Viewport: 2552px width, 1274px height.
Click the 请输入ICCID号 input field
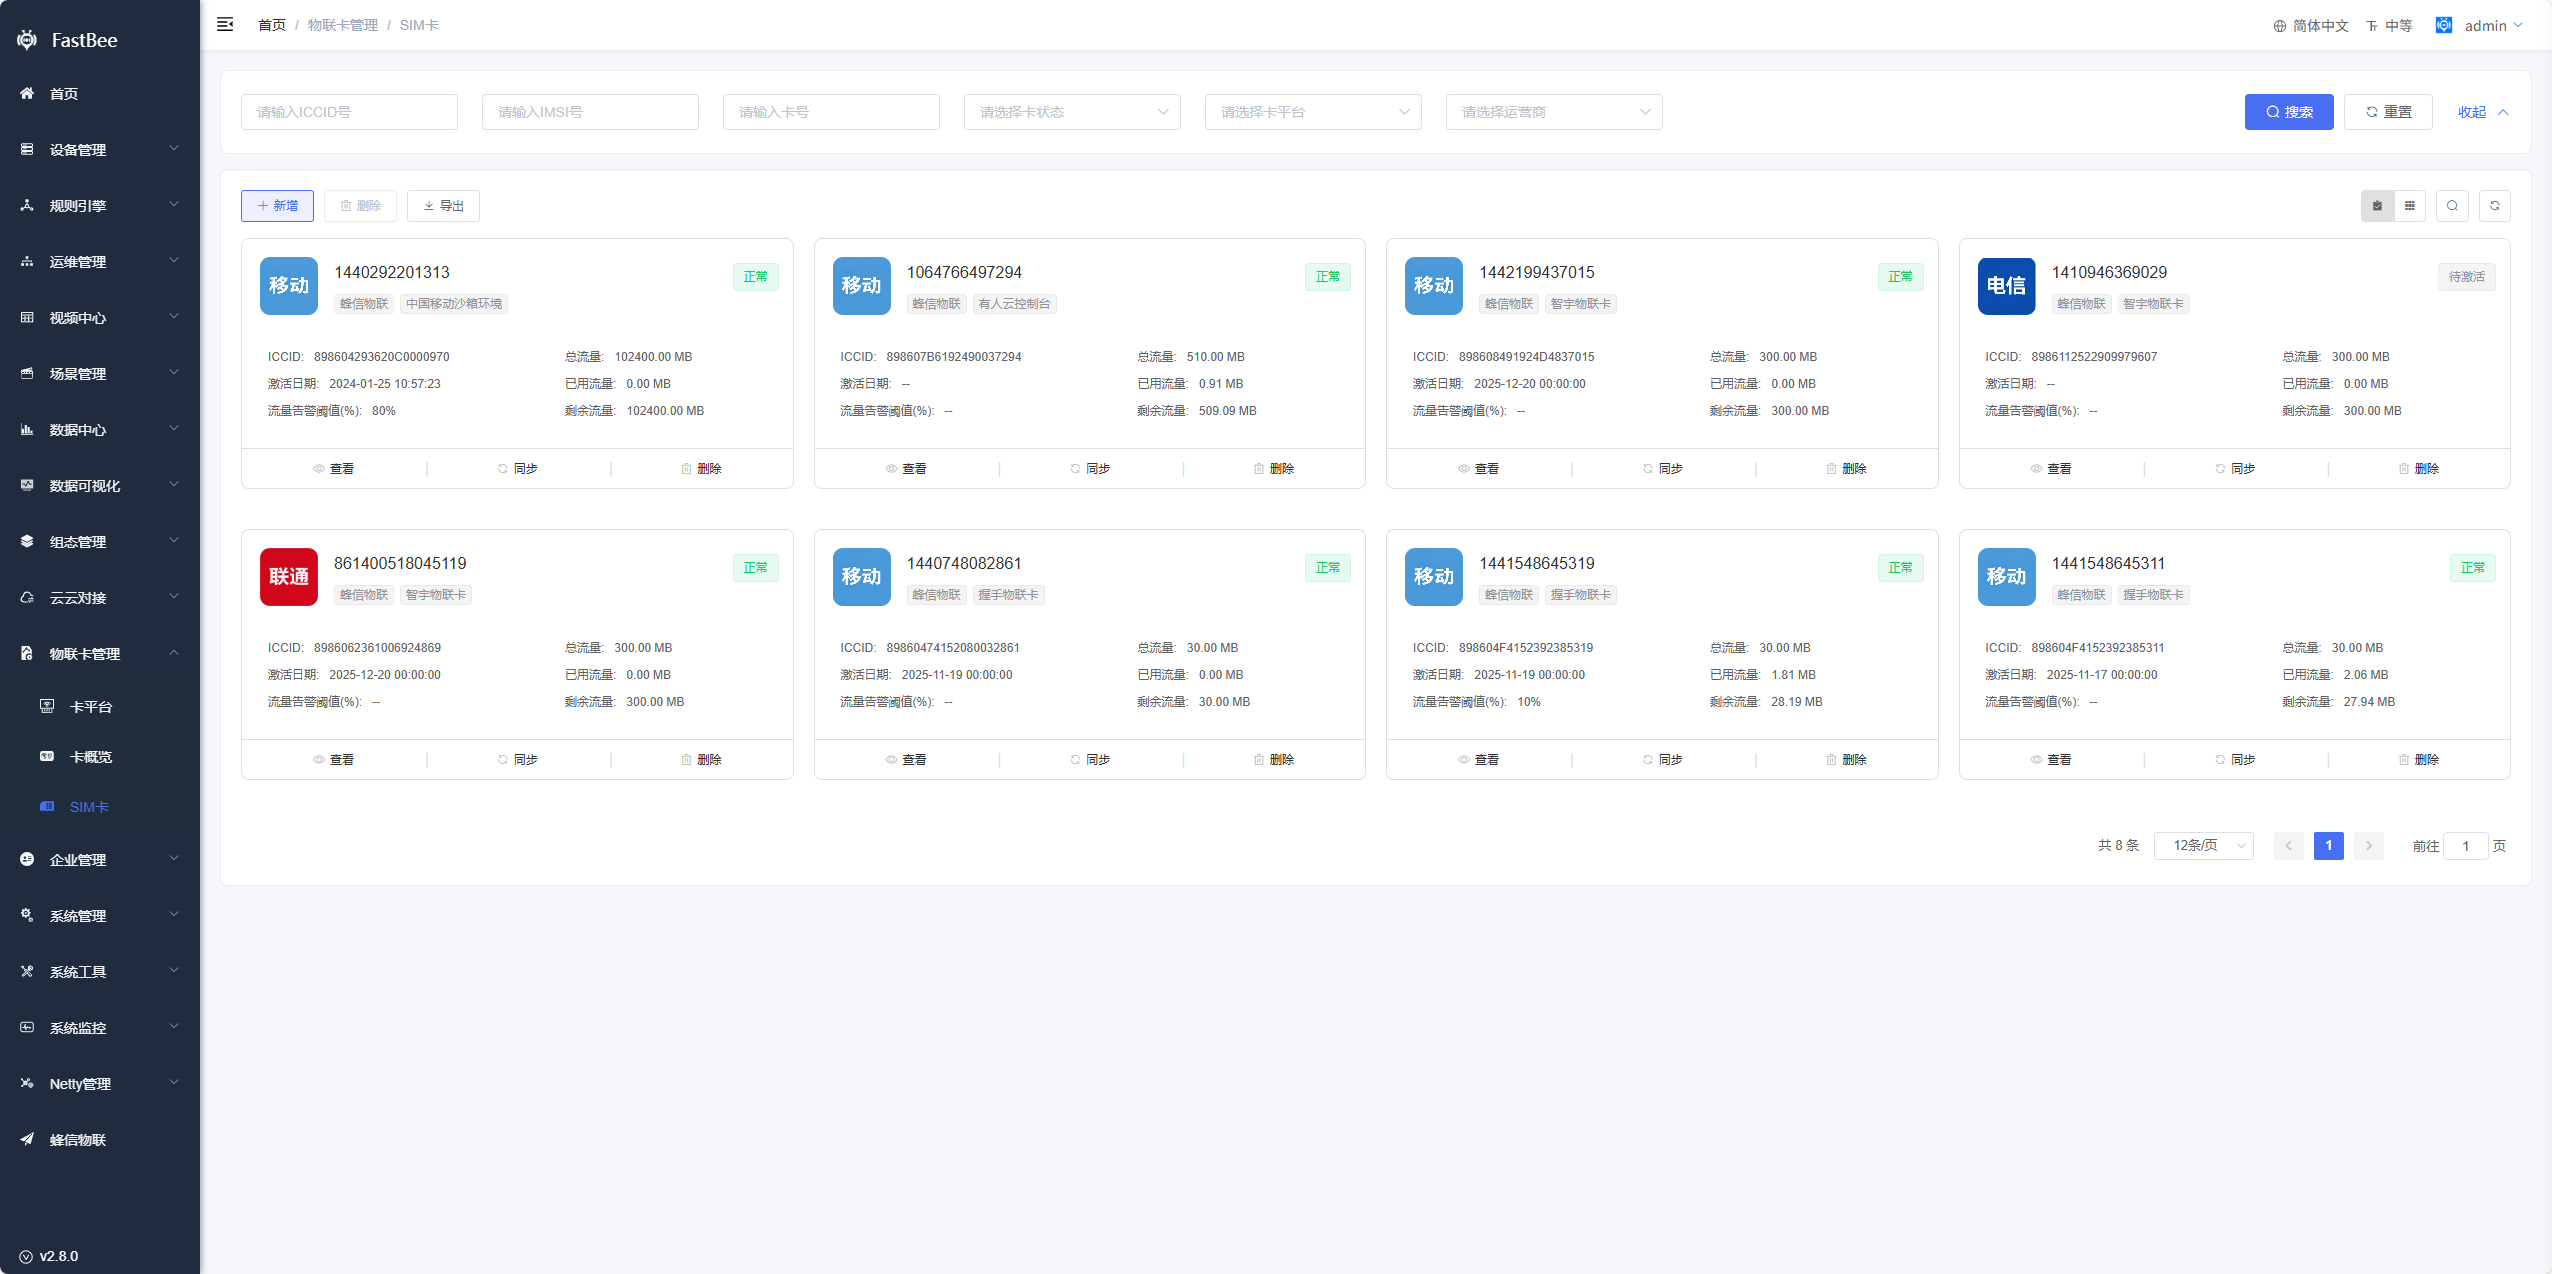349,112
